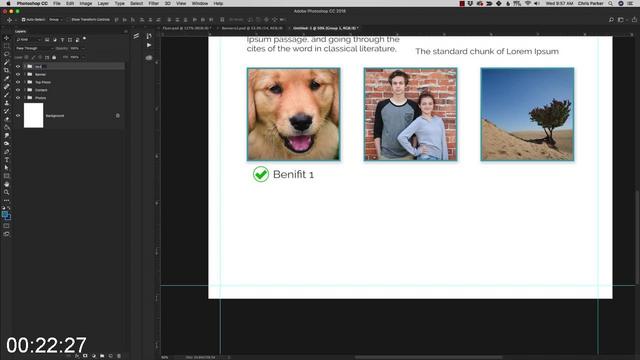
Task: Select the Horizontal Type tool
Action: (6, 160)
